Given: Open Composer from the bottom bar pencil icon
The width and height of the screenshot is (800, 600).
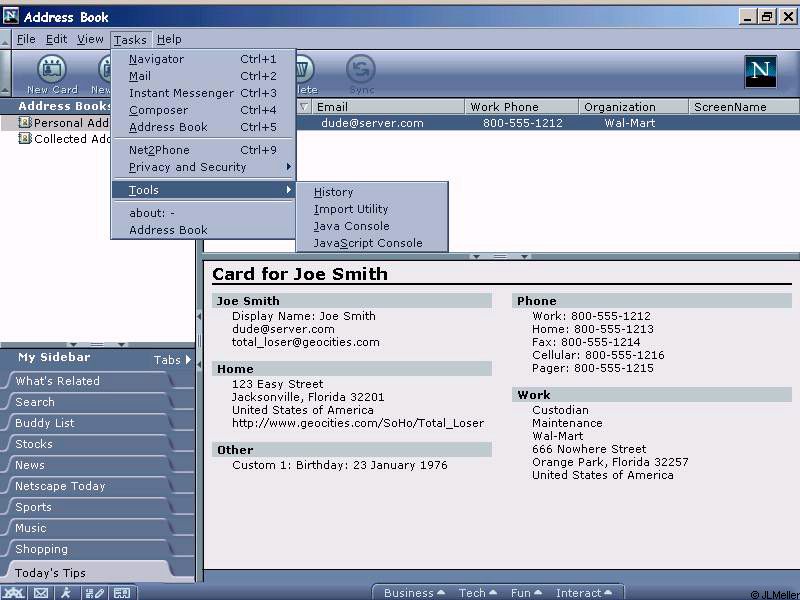Looking at the screenshot, I should point(94,592).
